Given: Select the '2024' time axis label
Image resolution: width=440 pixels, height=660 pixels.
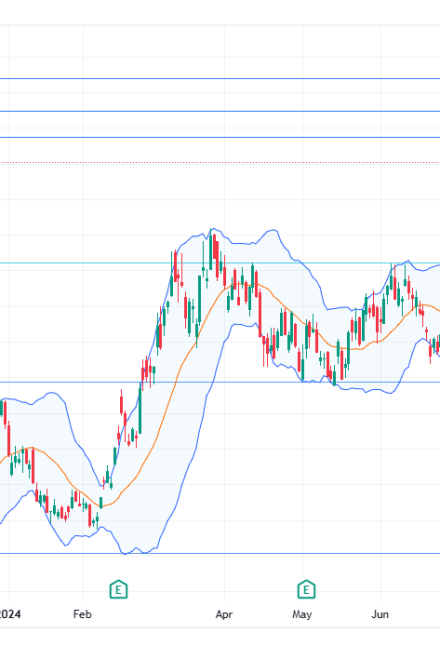Looking at the screenshot, I should coord(10,614).
